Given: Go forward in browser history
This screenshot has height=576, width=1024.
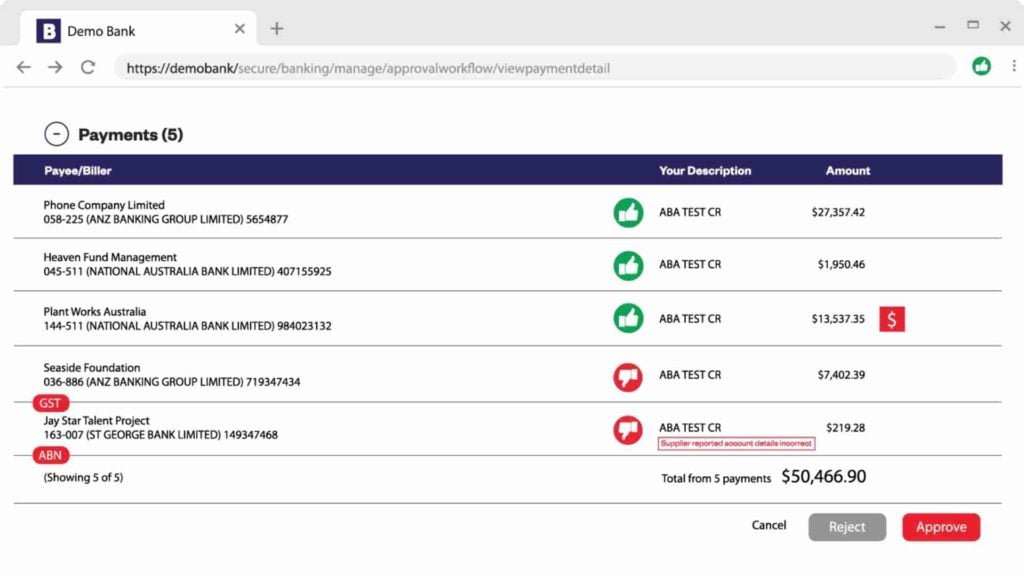Looking at the screenshot, I should [x=55, y=67].
